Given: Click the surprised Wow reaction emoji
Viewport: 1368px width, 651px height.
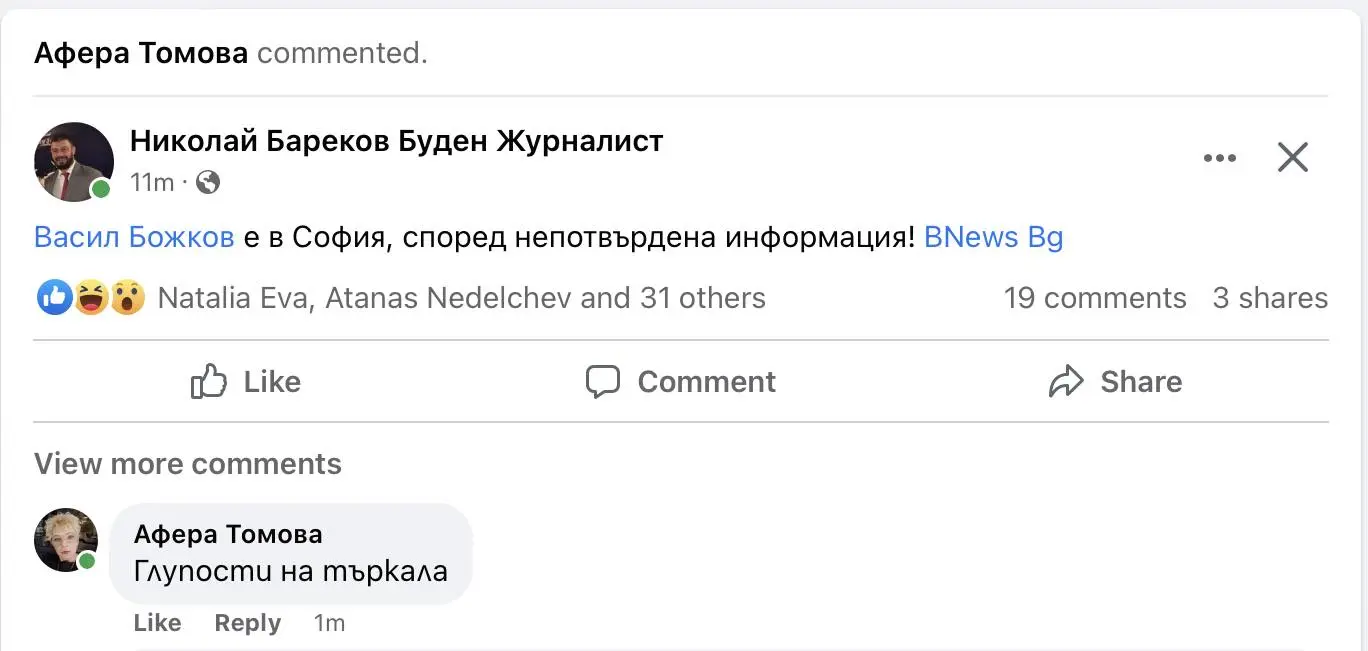Looking at the screenshot, I should pyautogui.click(x=127, y=298).
